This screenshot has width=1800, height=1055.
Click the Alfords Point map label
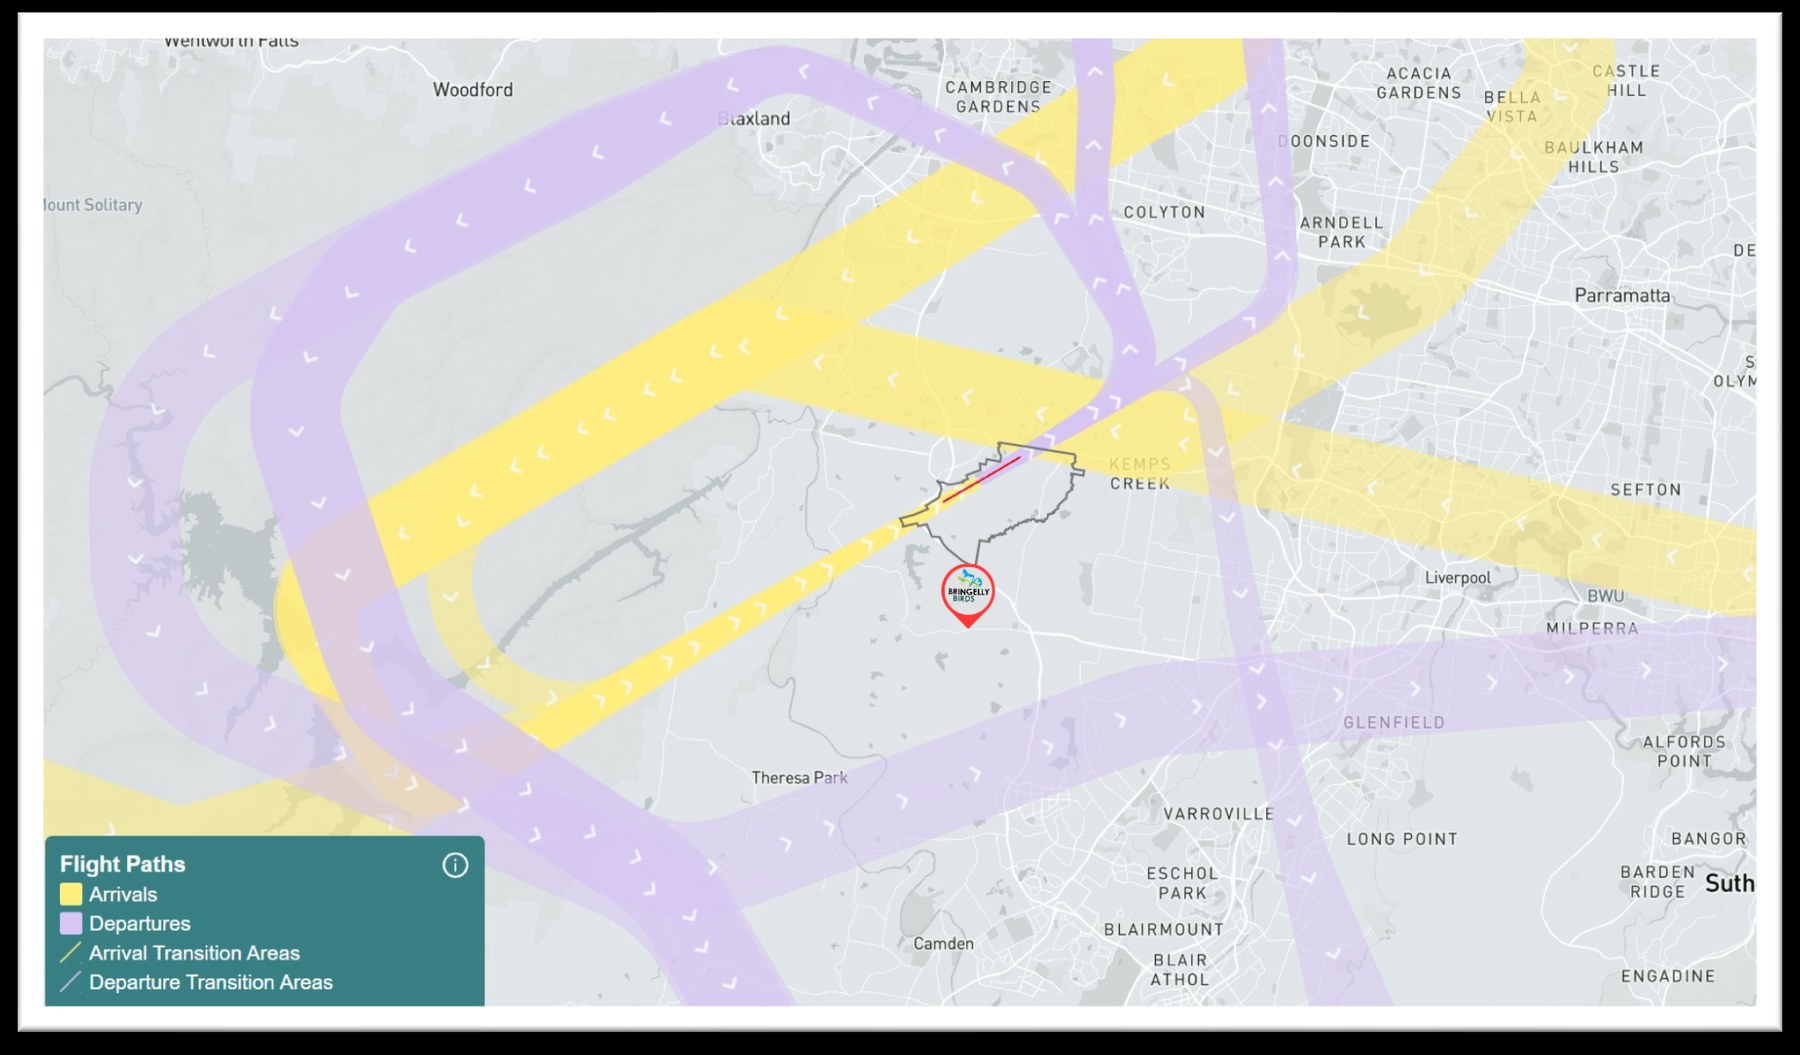click(x=1684, y=751)
